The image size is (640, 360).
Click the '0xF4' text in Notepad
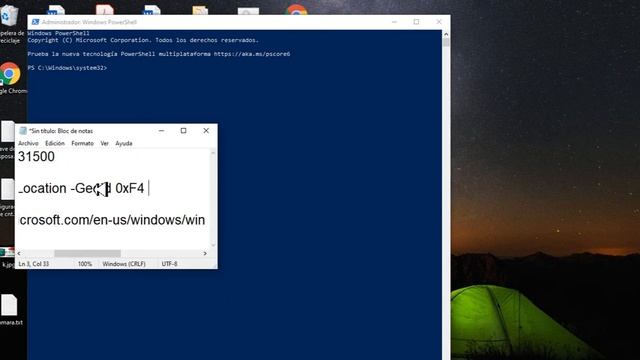[x=130, y=189]
